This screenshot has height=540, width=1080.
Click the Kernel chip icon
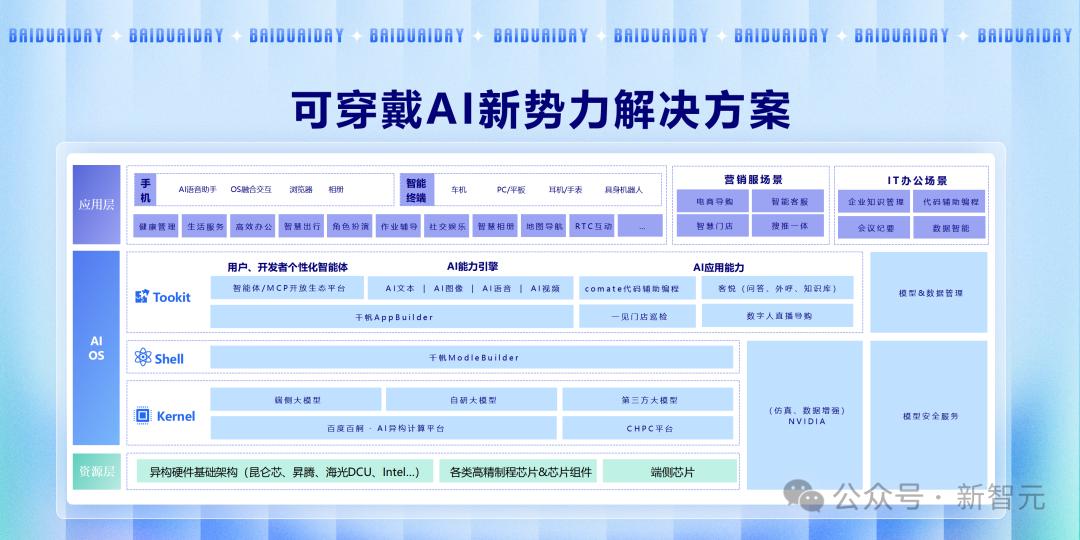pyautogui.click(x=142, y=416)
